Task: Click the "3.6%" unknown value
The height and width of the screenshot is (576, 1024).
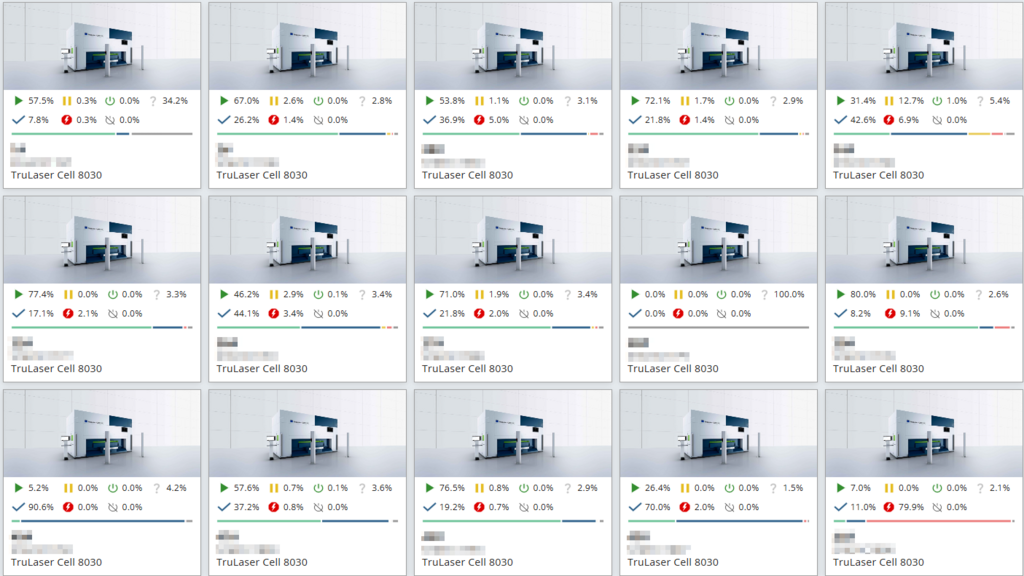Action: [381, 488]
